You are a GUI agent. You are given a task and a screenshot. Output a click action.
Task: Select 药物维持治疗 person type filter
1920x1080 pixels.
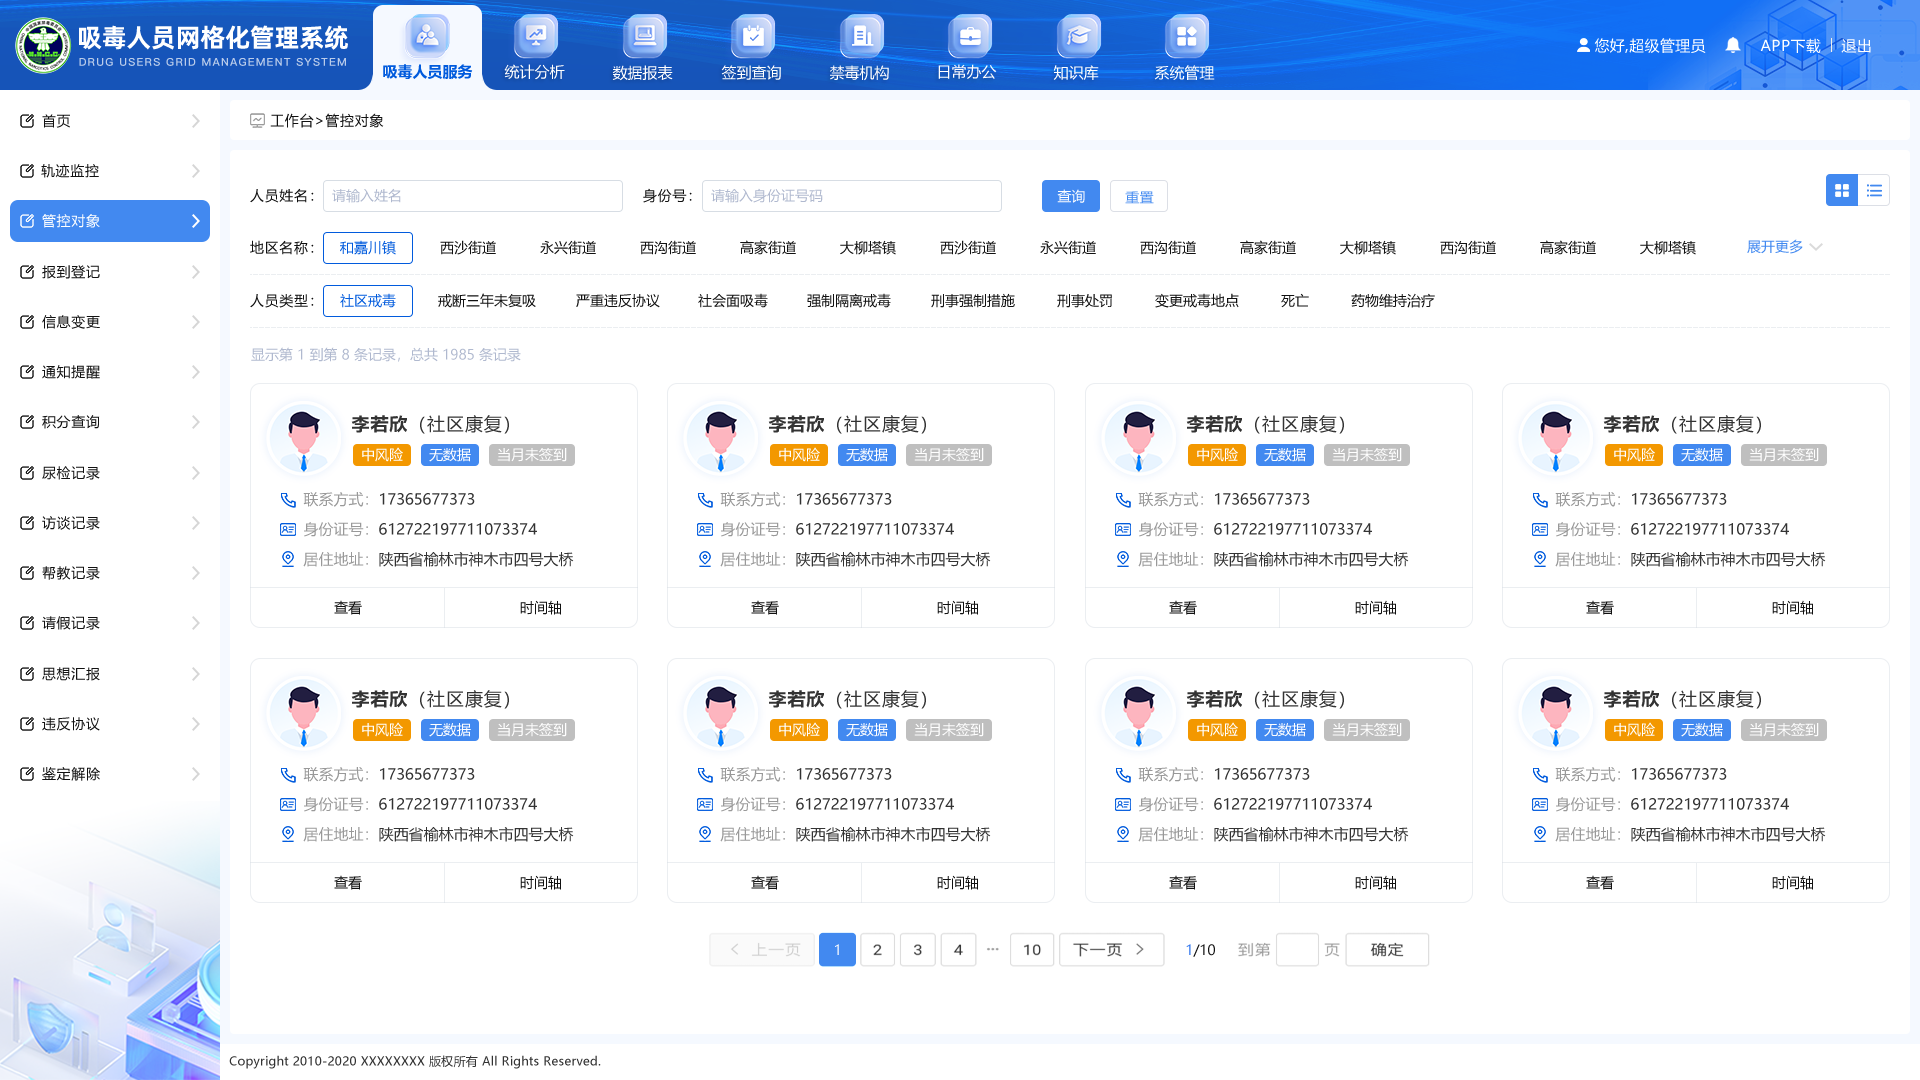(x=1393, y=301)
